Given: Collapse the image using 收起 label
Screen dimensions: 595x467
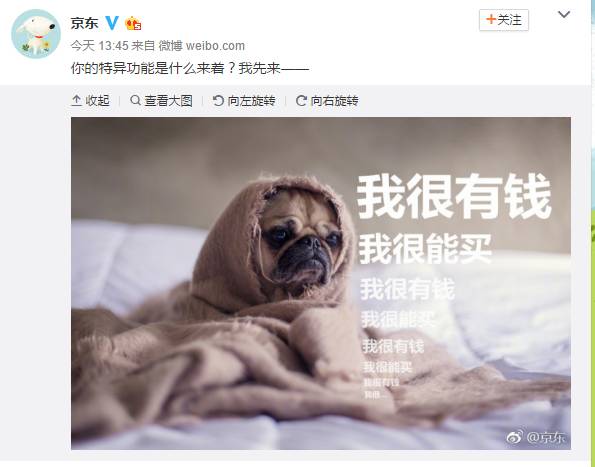Looking at the screenshot, I should (98, 101).
